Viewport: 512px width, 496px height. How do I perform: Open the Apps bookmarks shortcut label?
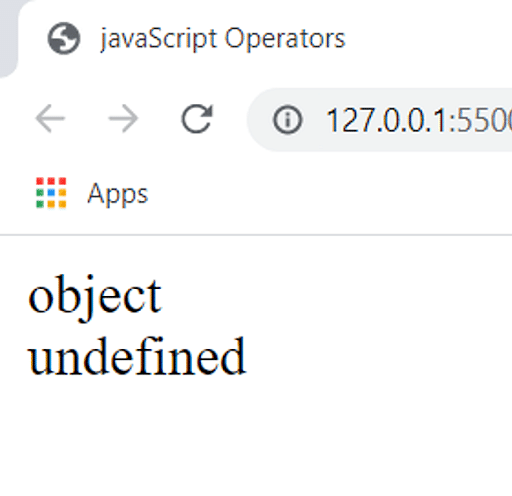point(117,194)
